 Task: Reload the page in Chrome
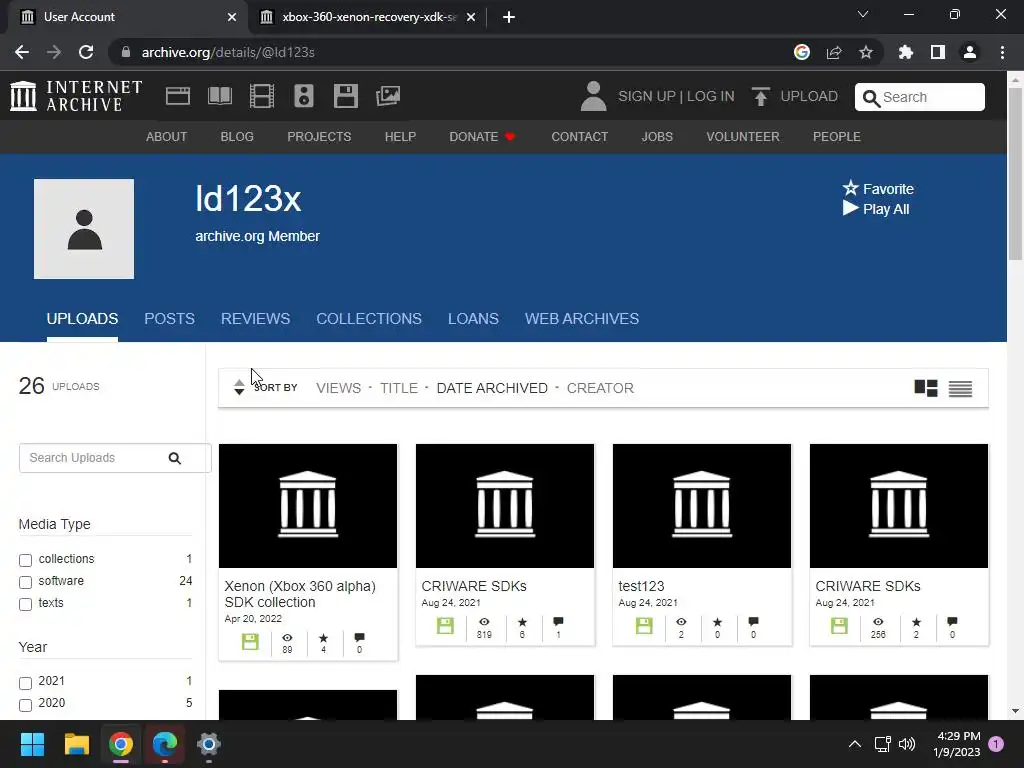[x=86, y=52]
